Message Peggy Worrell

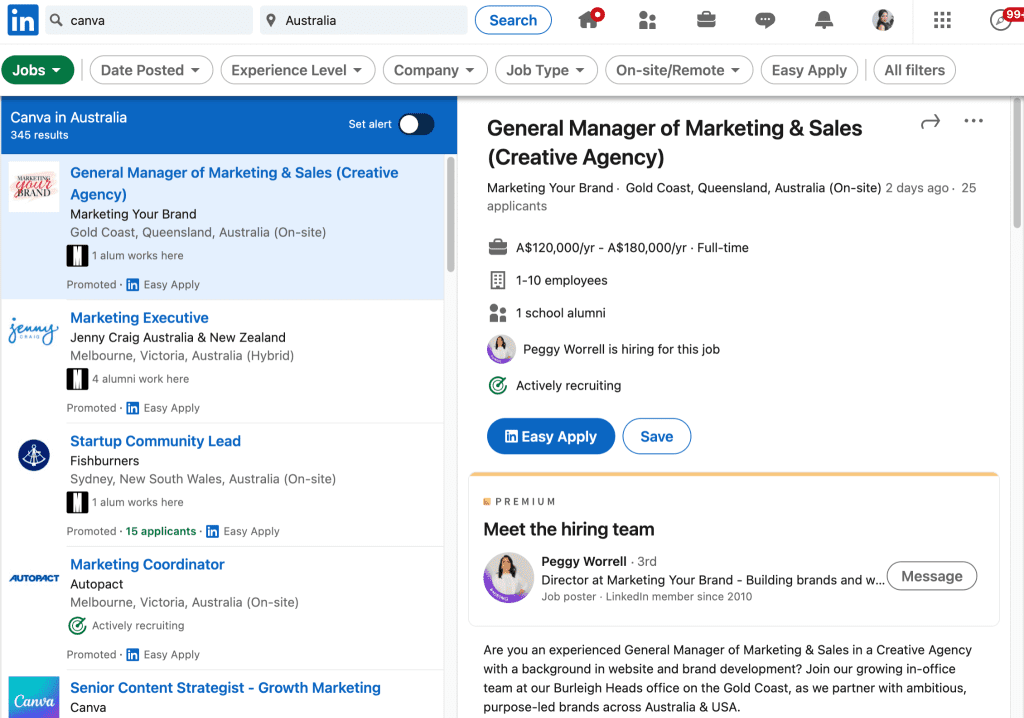[931, 576]
